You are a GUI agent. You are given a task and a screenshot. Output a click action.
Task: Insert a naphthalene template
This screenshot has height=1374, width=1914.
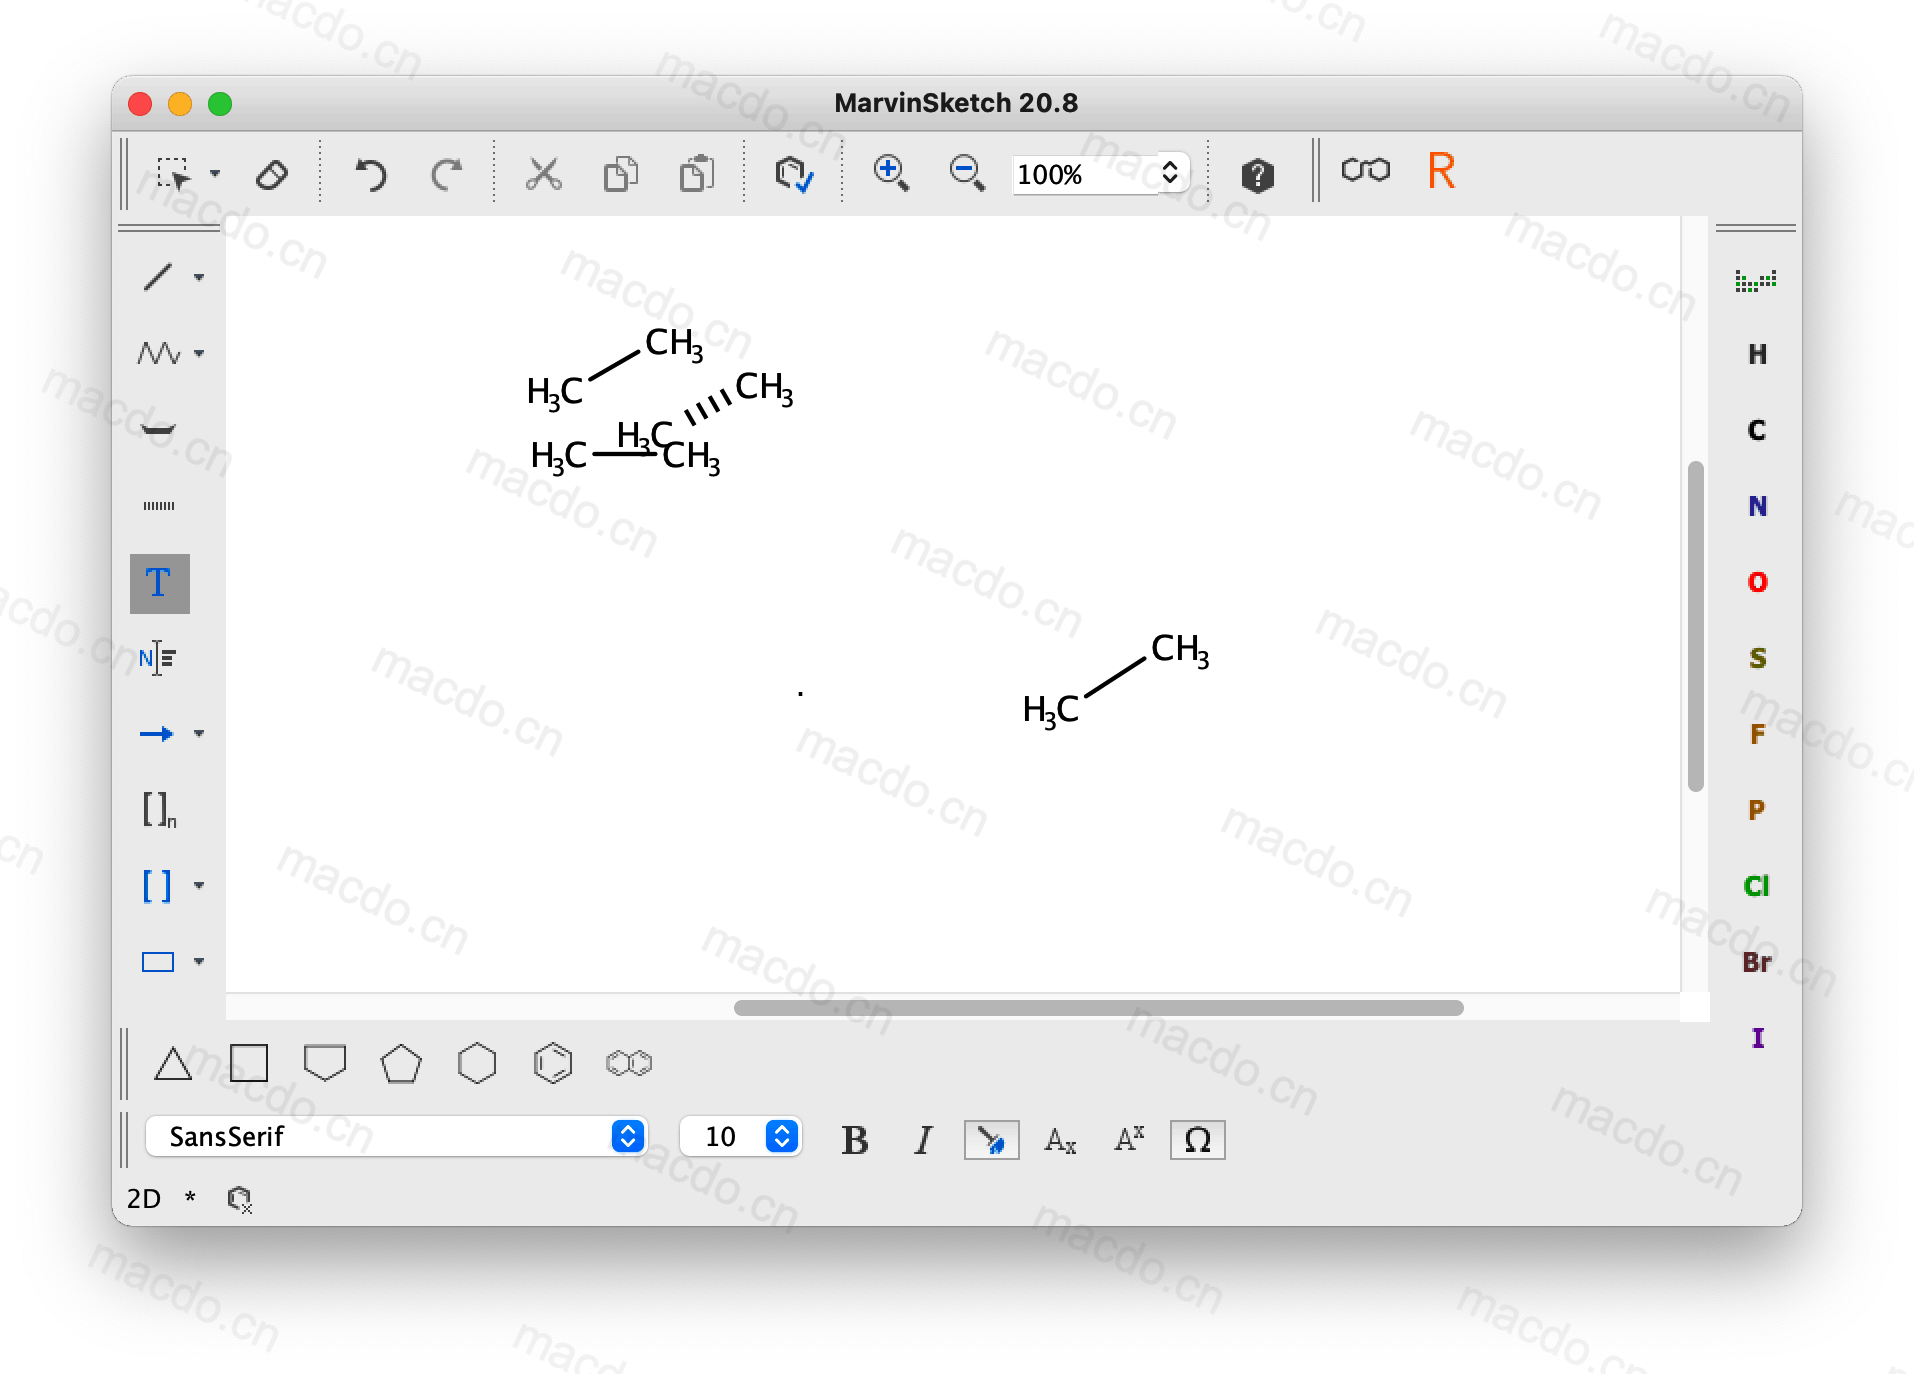pos(629,1063)
